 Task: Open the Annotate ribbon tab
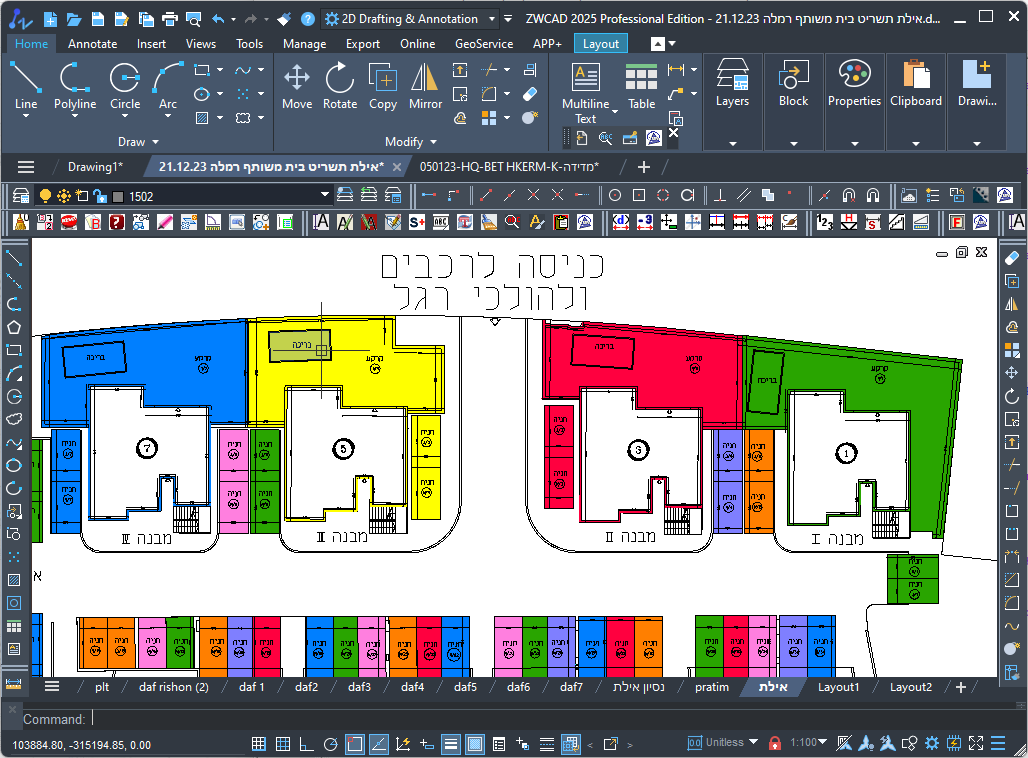(92, 44)
